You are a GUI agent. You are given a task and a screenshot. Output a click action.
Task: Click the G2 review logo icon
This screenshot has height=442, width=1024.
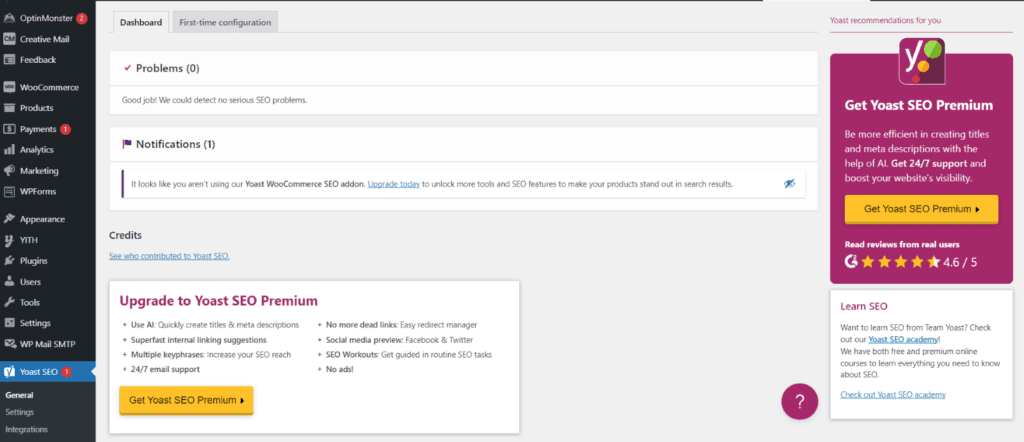(x=851, y=262)
